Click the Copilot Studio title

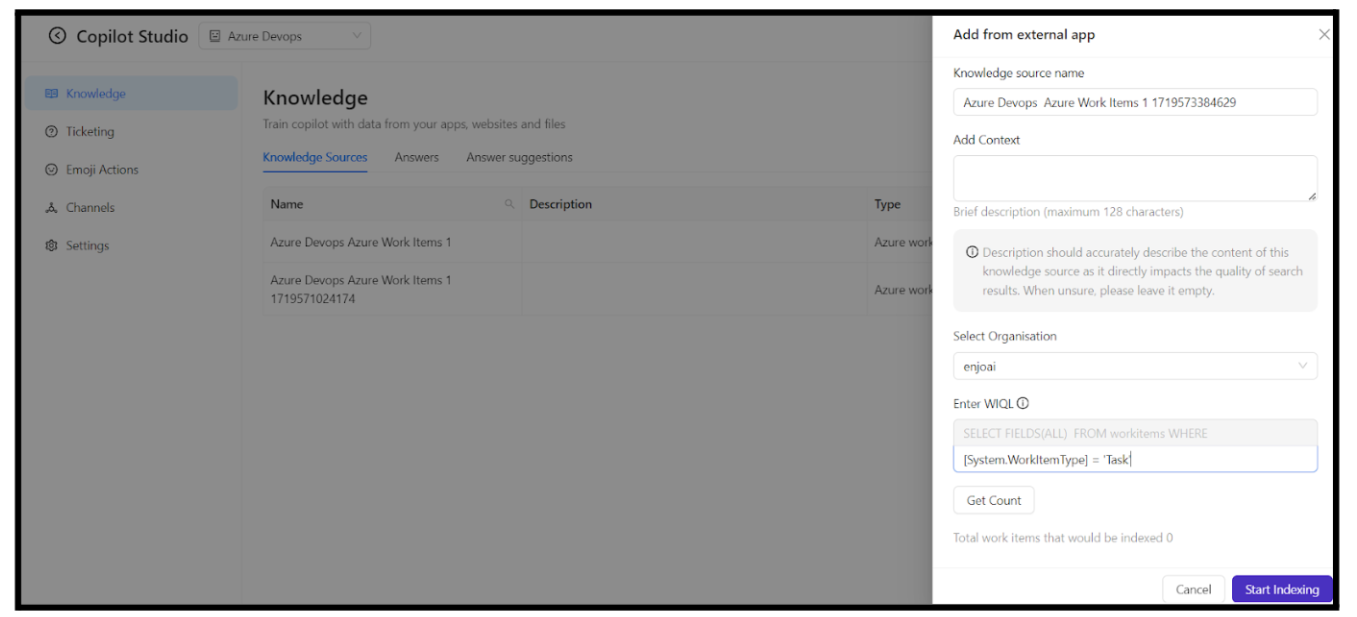click(x=132, y=36)
